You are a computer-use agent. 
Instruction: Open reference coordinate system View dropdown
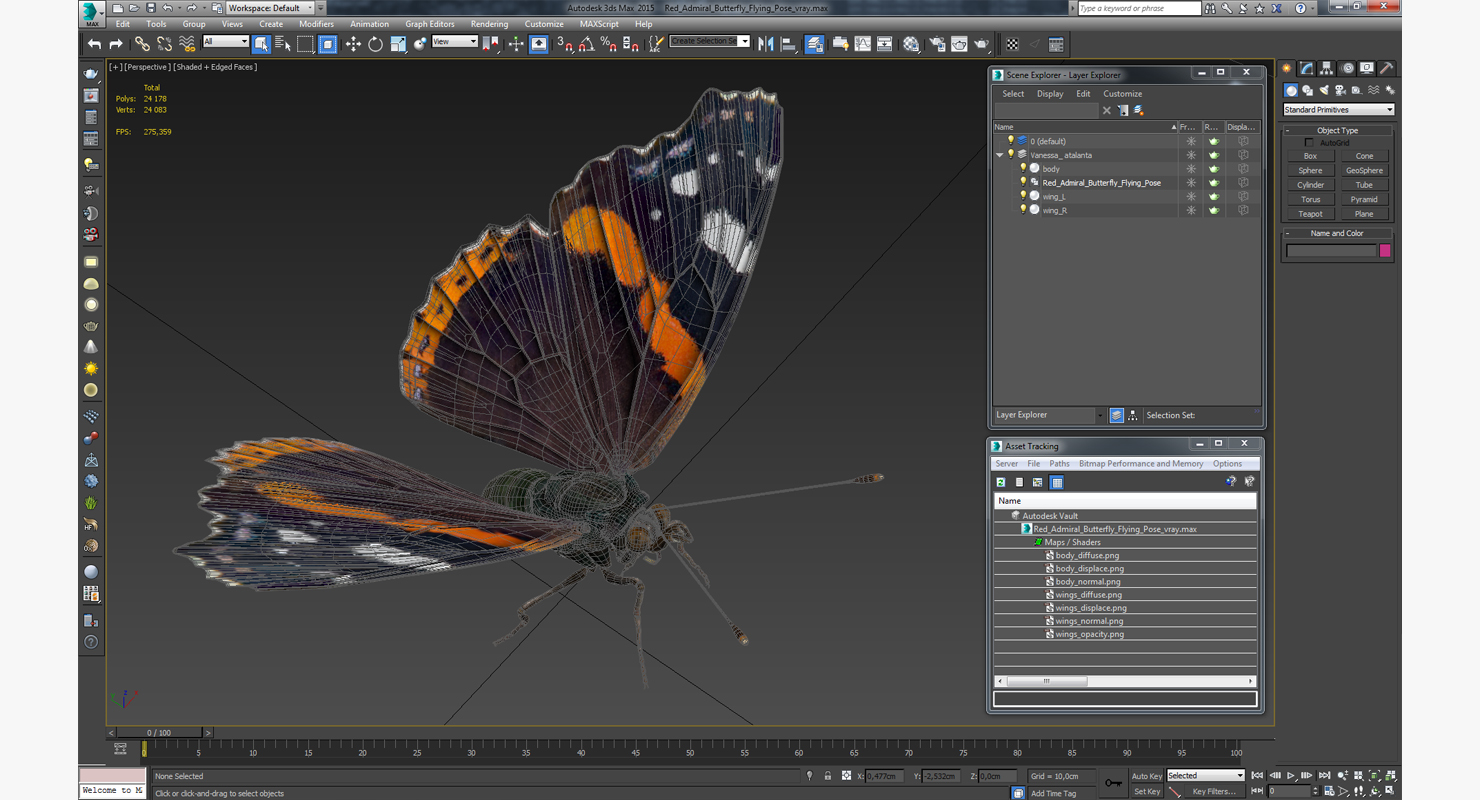[x=454, y=42]
